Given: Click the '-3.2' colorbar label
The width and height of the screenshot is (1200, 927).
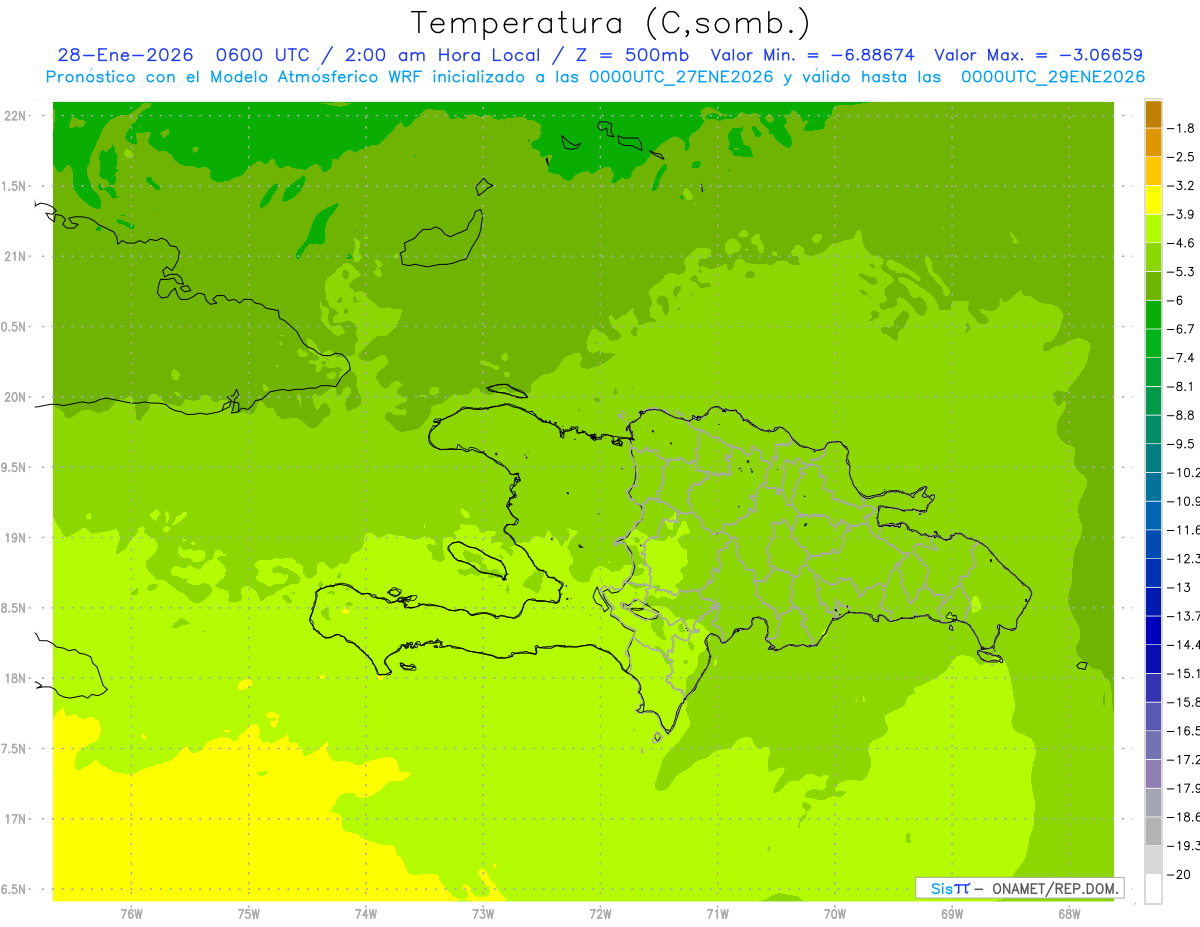Looking at the screenshot, I should [x=1183, y=185].
